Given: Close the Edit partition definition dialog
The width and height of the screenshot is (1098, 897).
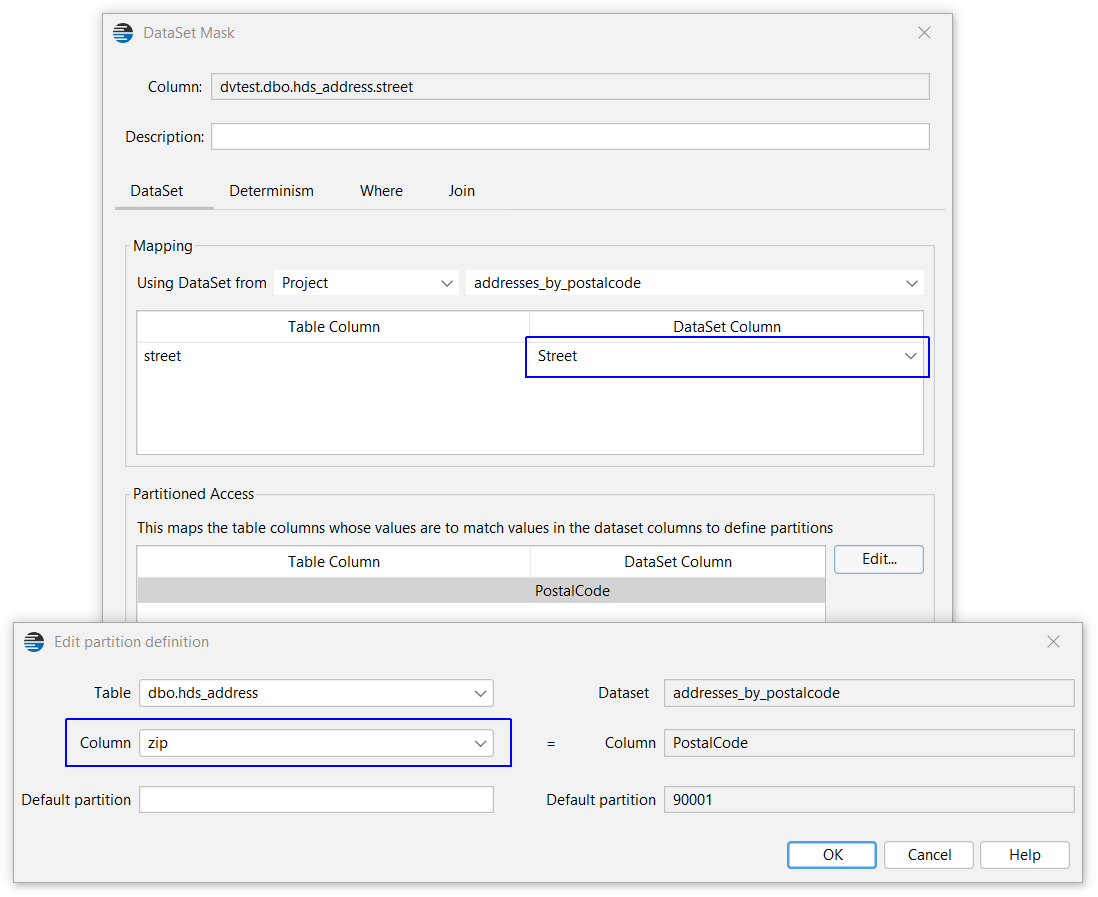Looking at the screenshot, I should (x=1053, y=641).
